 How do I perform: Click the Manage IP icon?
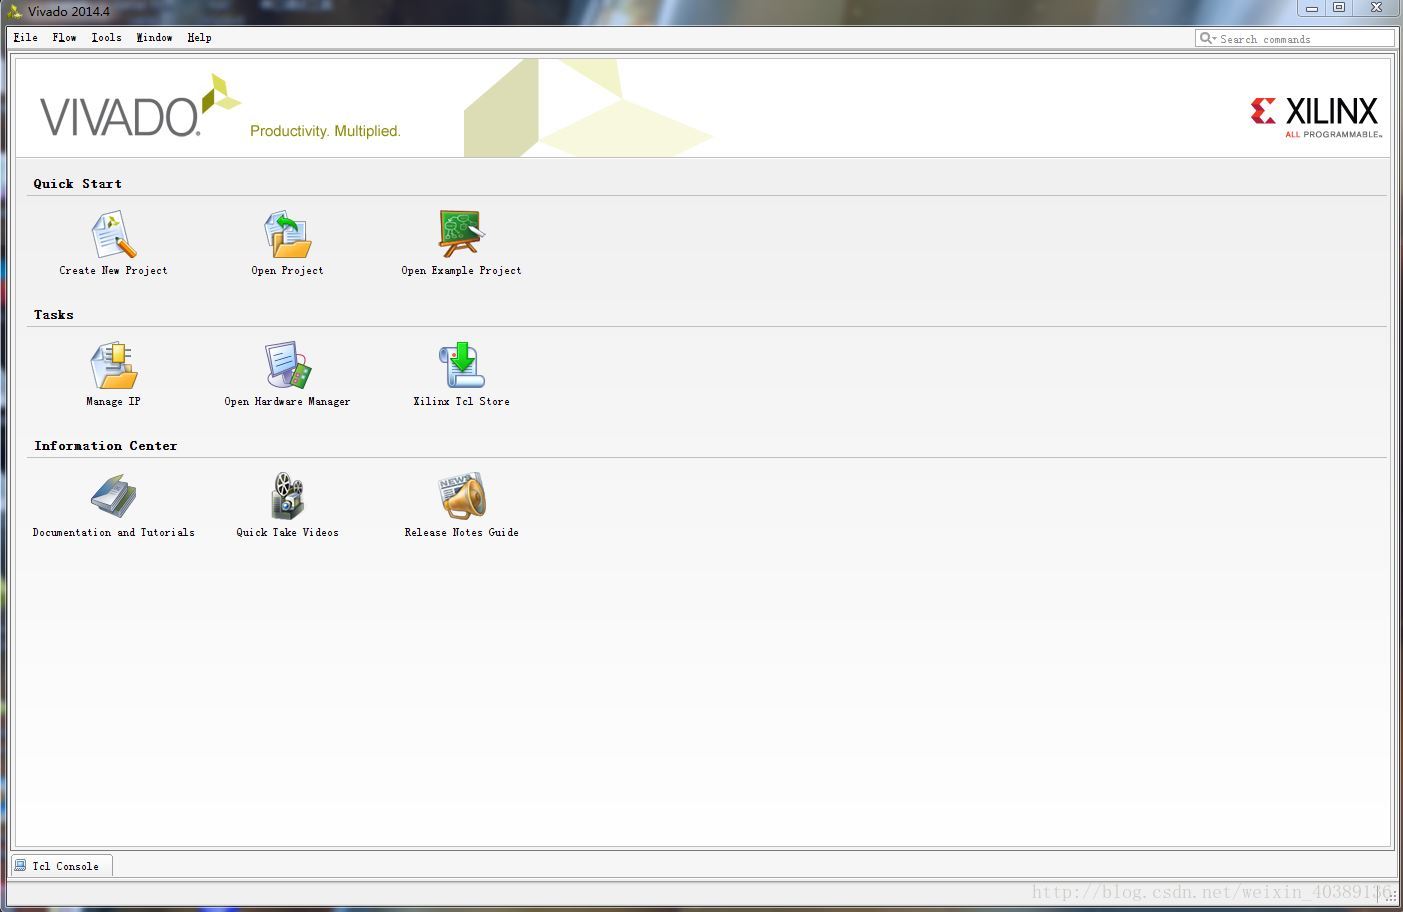point(114,365)
